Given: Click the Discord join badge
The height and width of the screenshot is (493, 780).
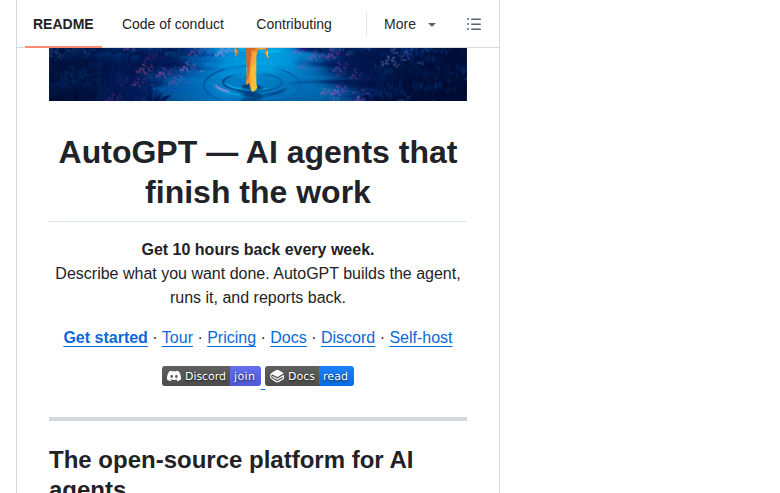Looking at the screenshot, I should pyautogui.click(x=211, y=376).
